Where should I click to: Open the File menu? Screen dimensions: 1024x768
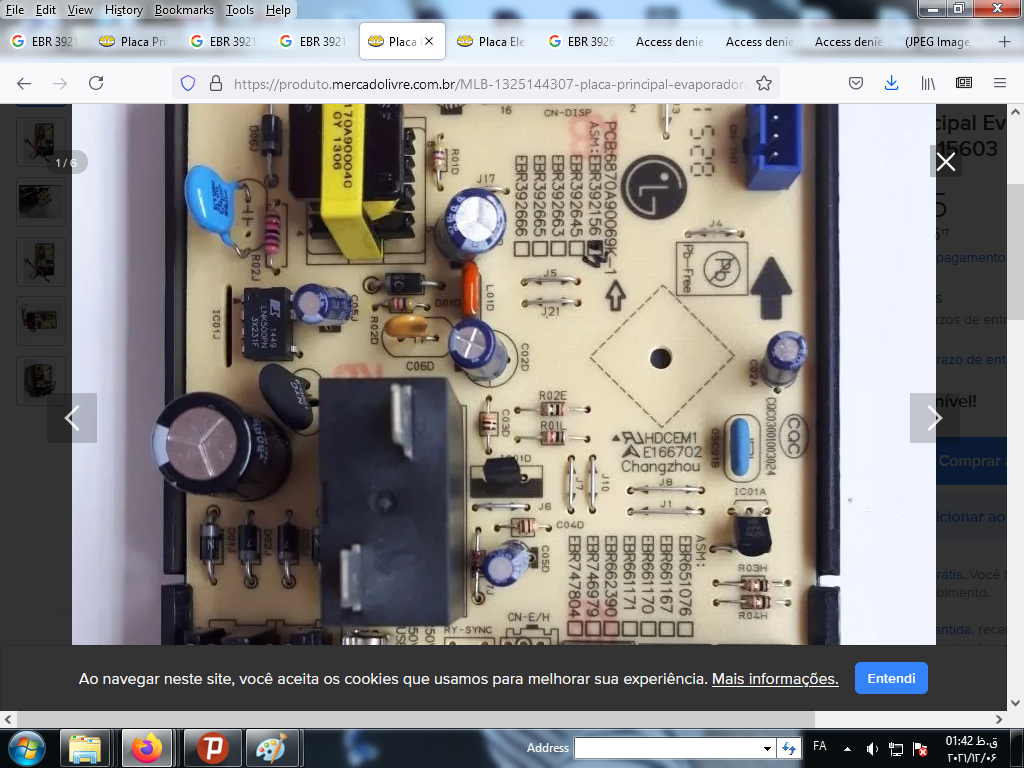(x=14, y=10)
